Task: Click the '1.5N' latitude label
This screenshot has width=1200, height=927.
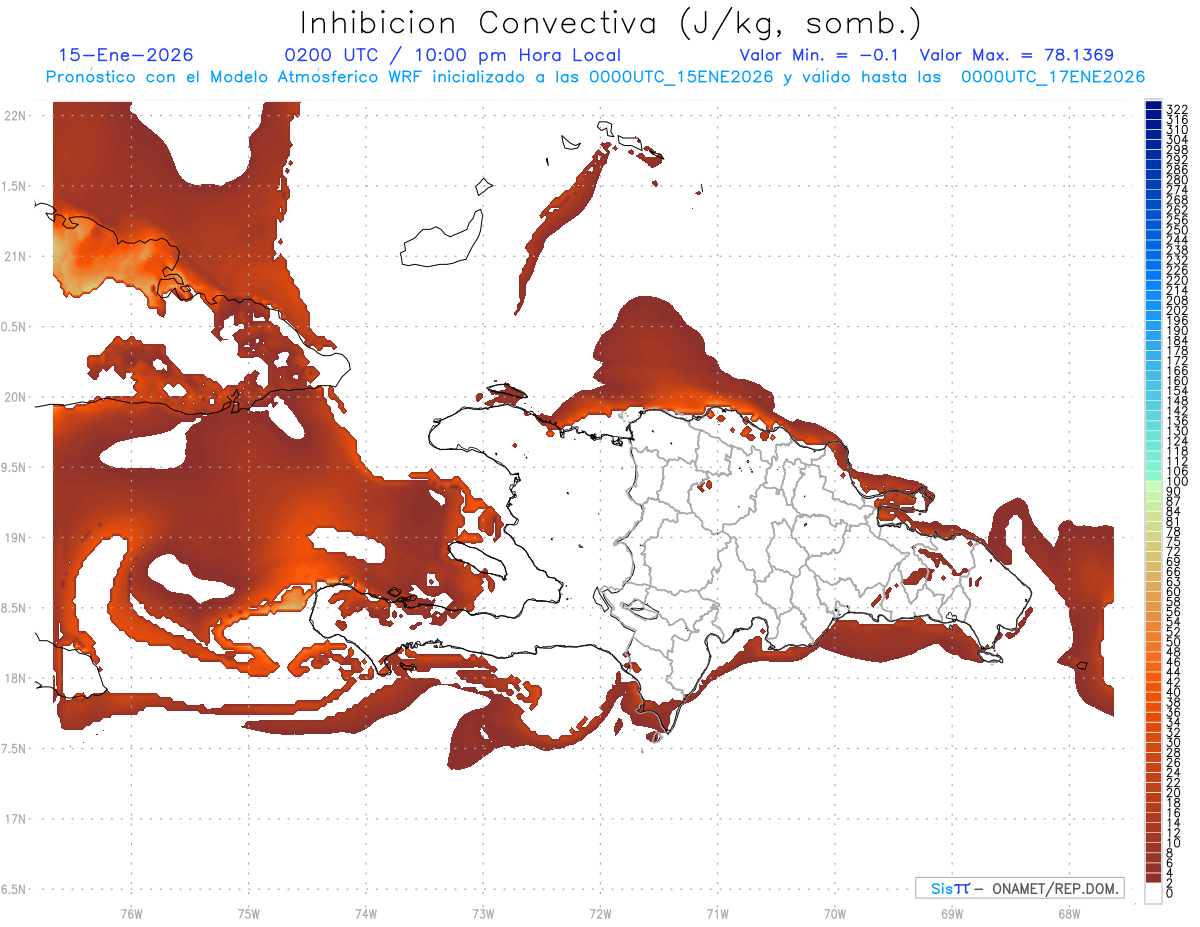Action: point(14,186)
